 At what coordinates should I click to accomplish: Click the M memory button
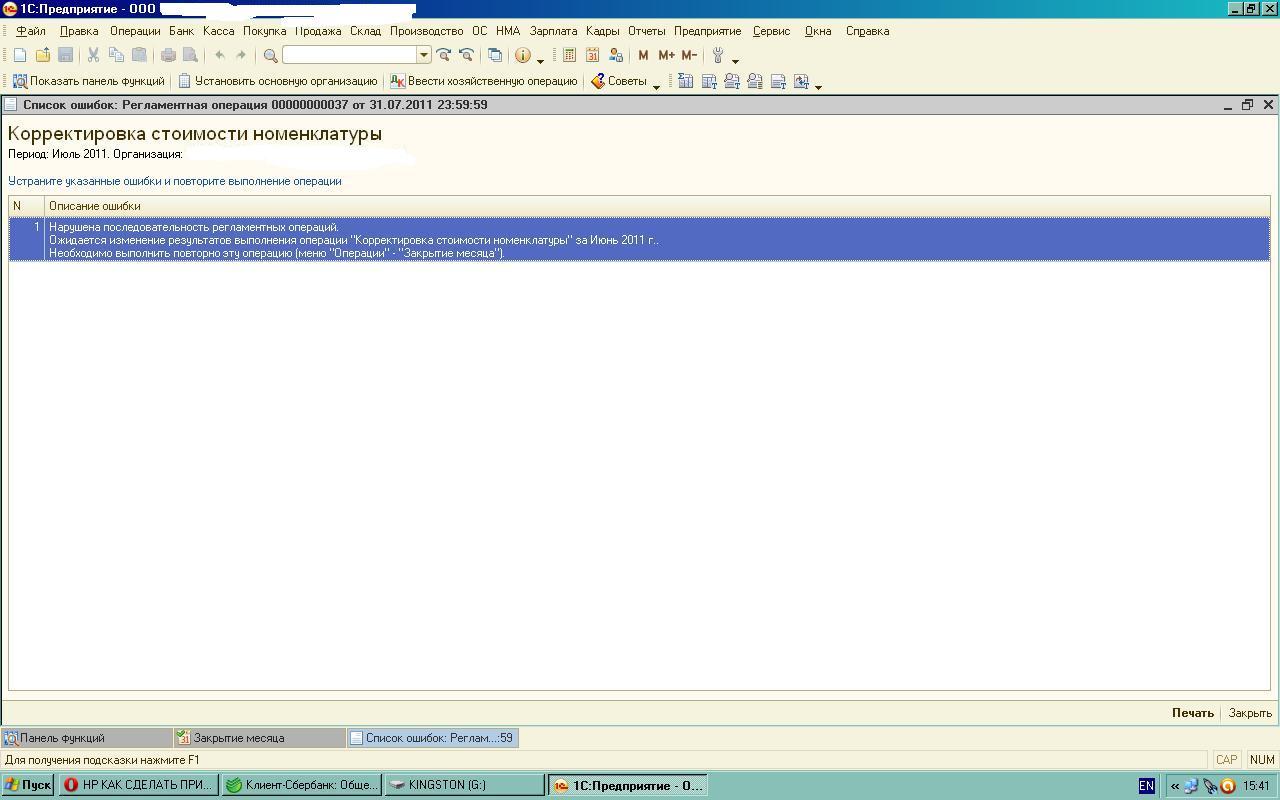(x=643, y=55)
